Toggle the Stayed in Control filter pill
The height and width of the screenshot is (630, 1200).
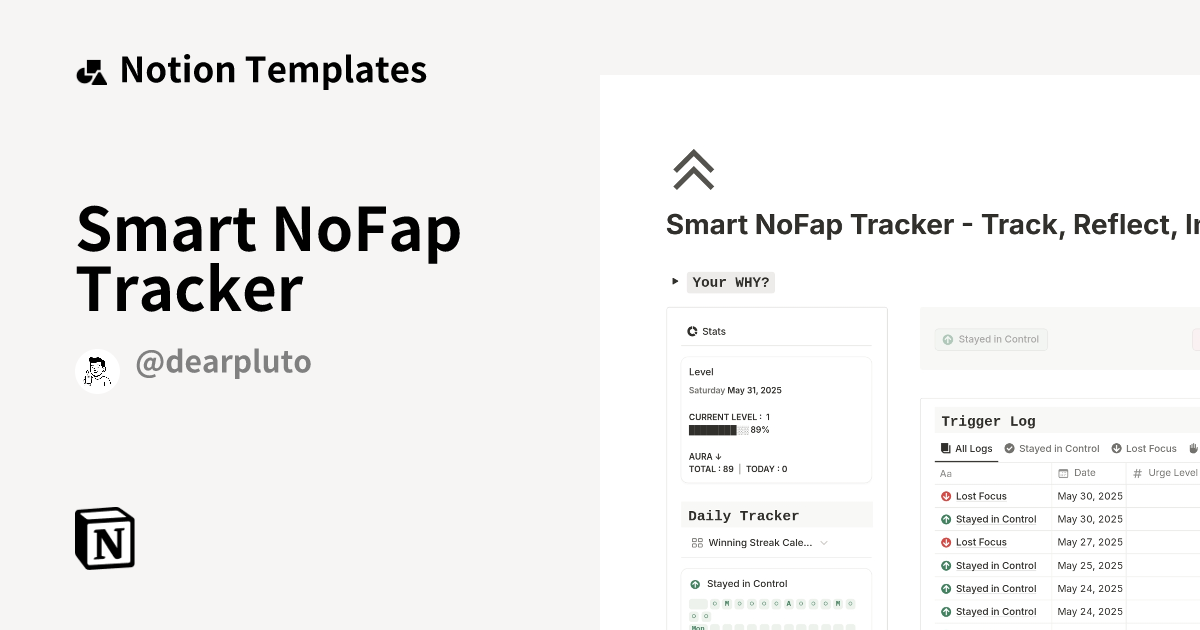click(x=990, y=339)
